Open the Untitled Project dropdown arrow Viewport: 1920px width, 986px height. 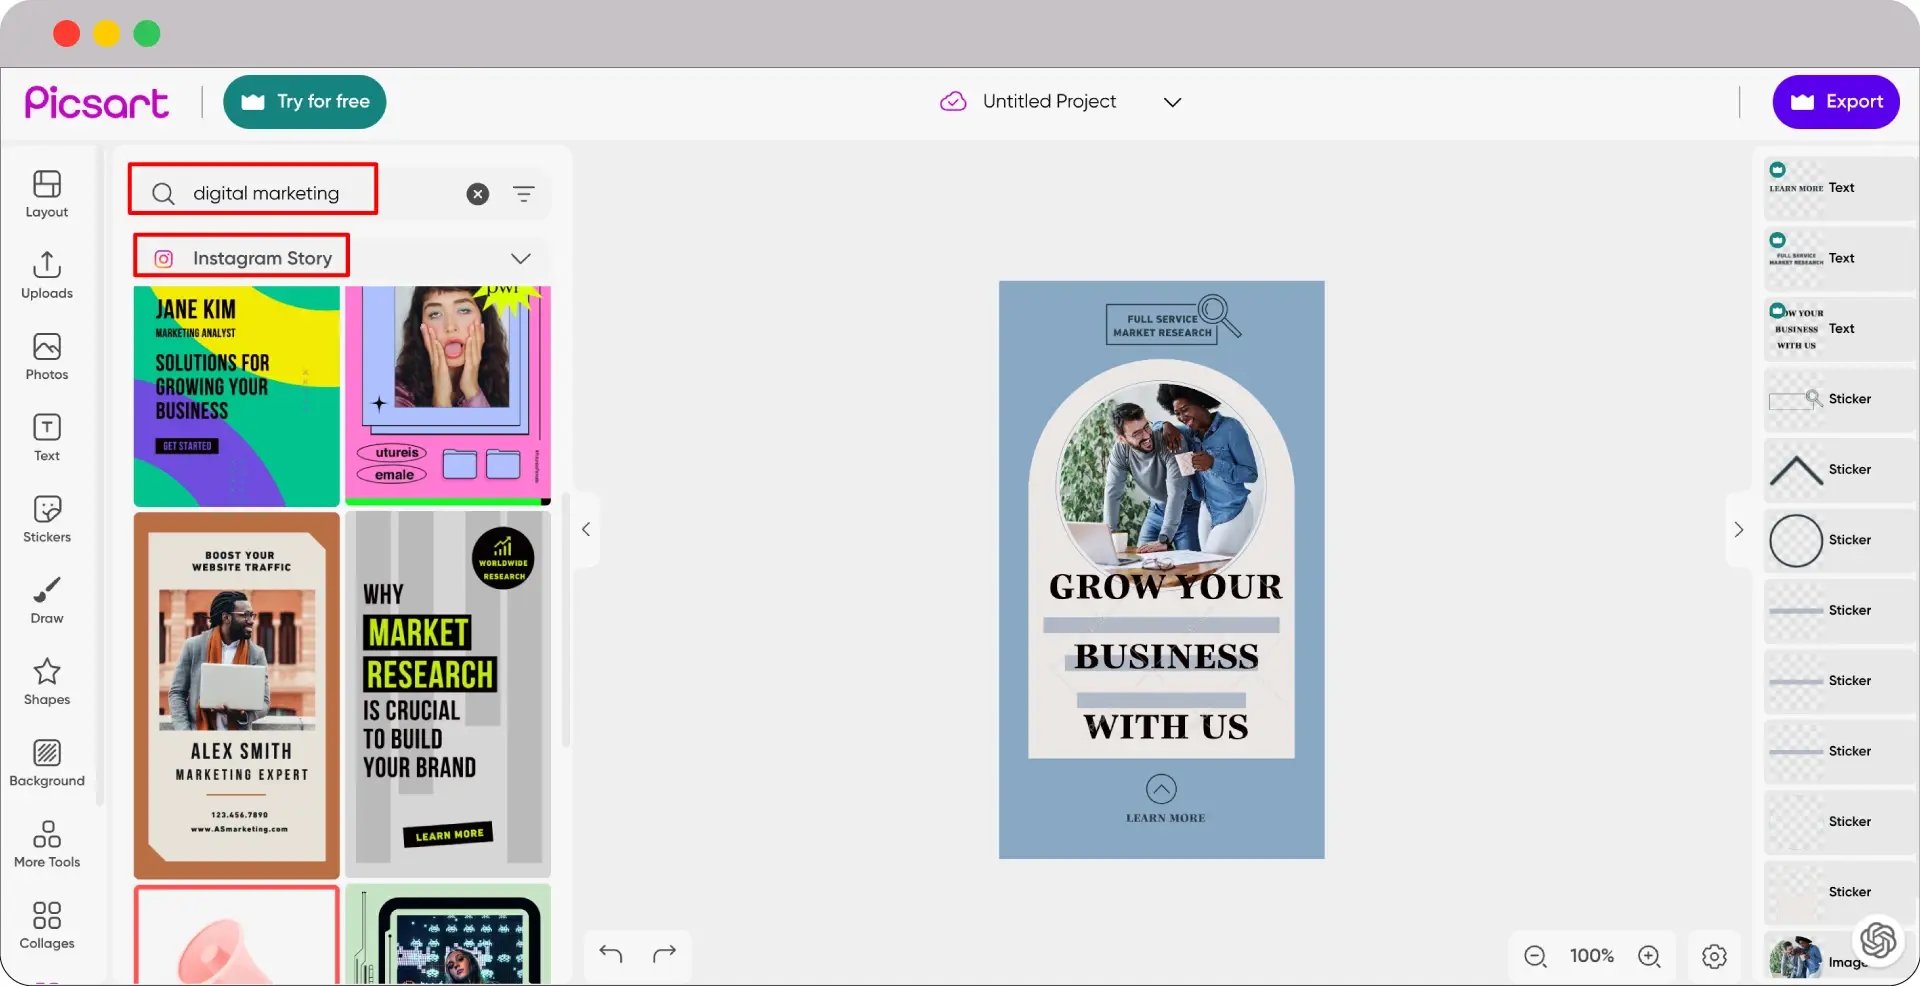pos(1173,102)
